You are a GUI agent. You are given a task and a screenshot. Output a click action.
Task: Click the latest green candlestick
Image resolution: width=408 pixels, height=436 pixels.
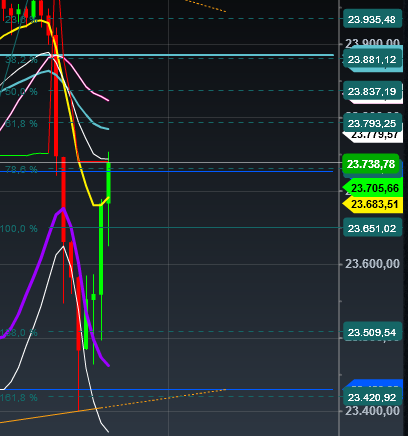[109, 182]
